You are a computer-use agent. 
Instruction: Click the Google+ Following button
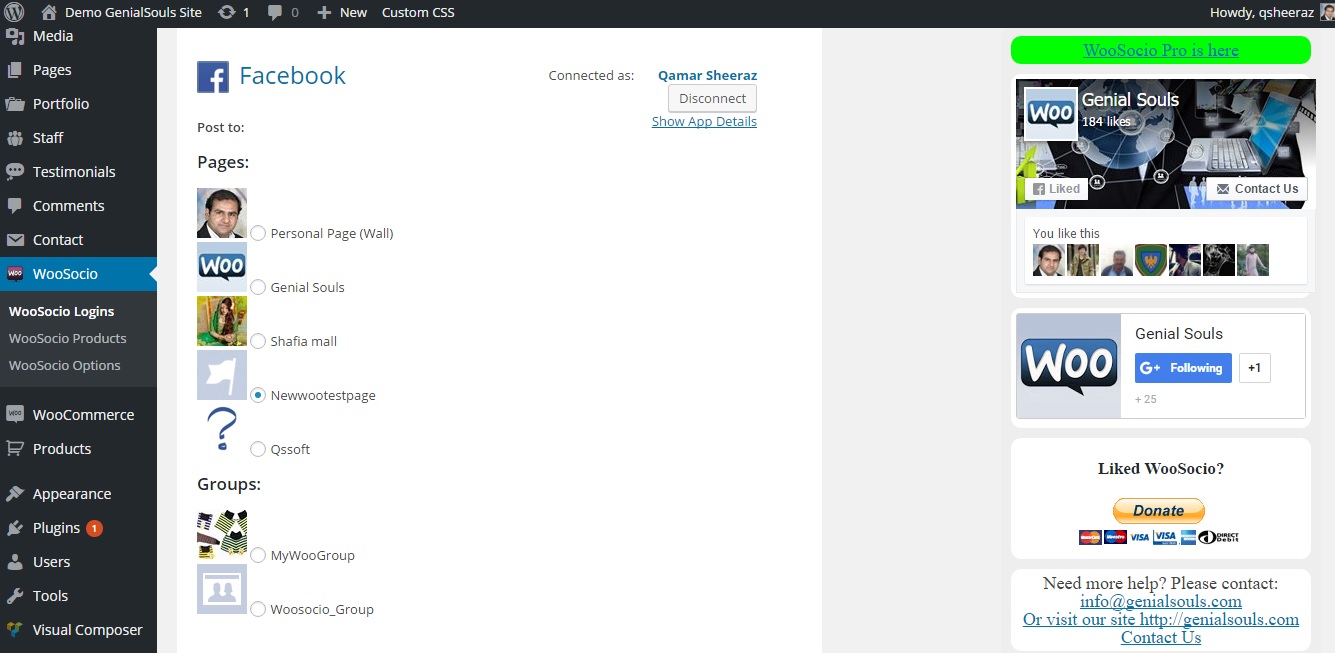click(x=1183, y=368)
